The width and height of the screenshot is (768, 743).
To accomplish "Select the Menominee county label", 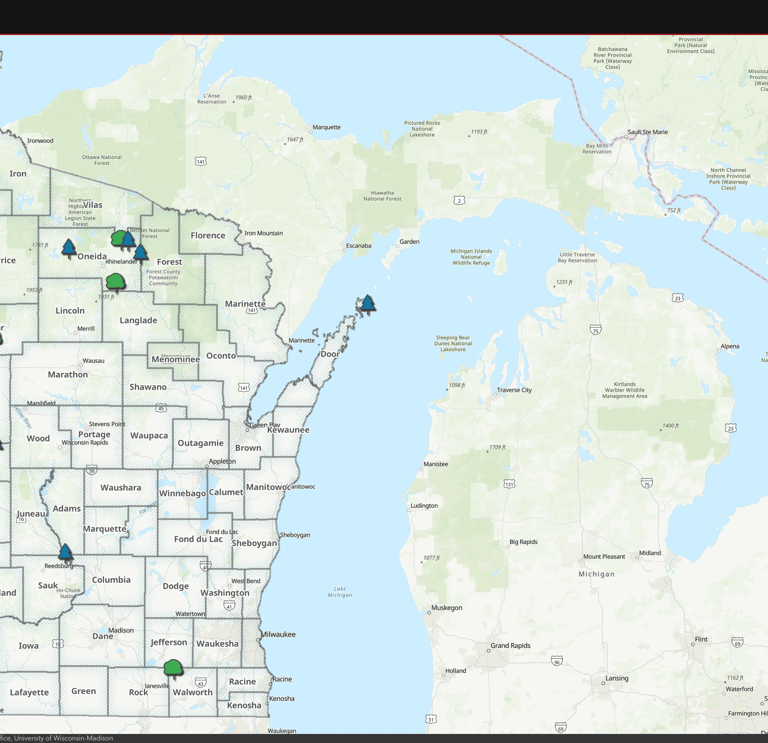I will tap(175, 359).
